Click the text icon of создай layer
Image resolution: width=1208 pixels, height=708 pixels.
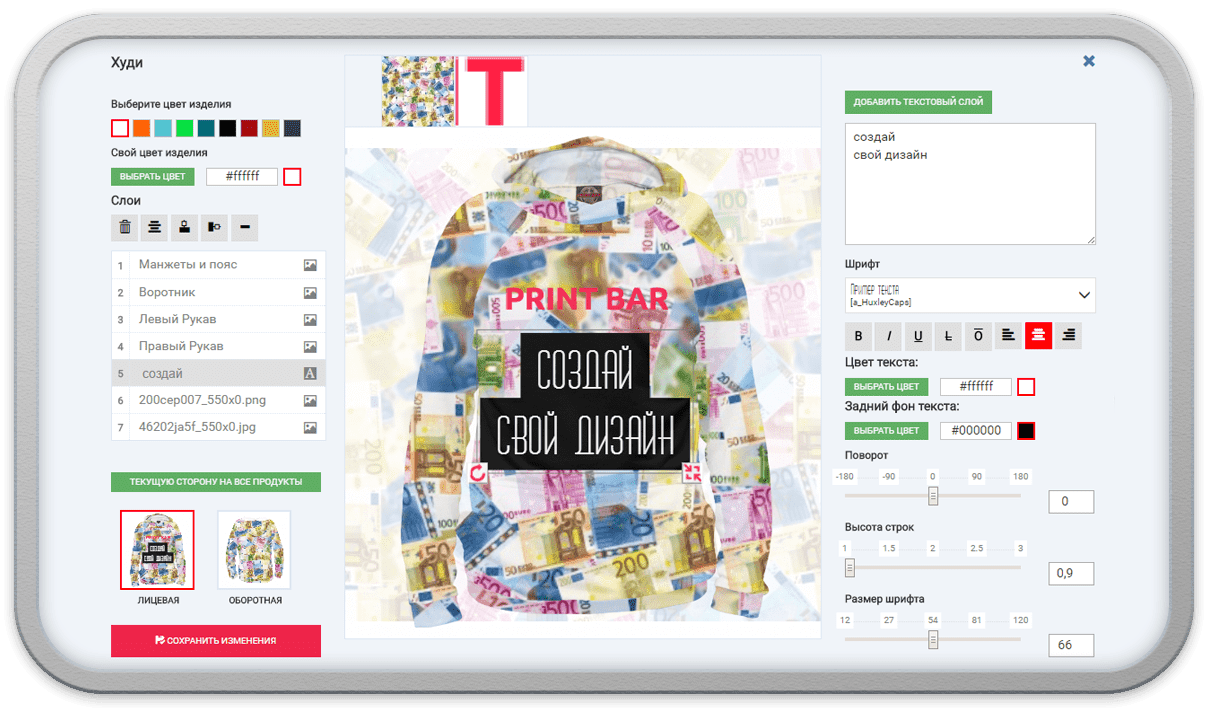[x=310, y=373]
